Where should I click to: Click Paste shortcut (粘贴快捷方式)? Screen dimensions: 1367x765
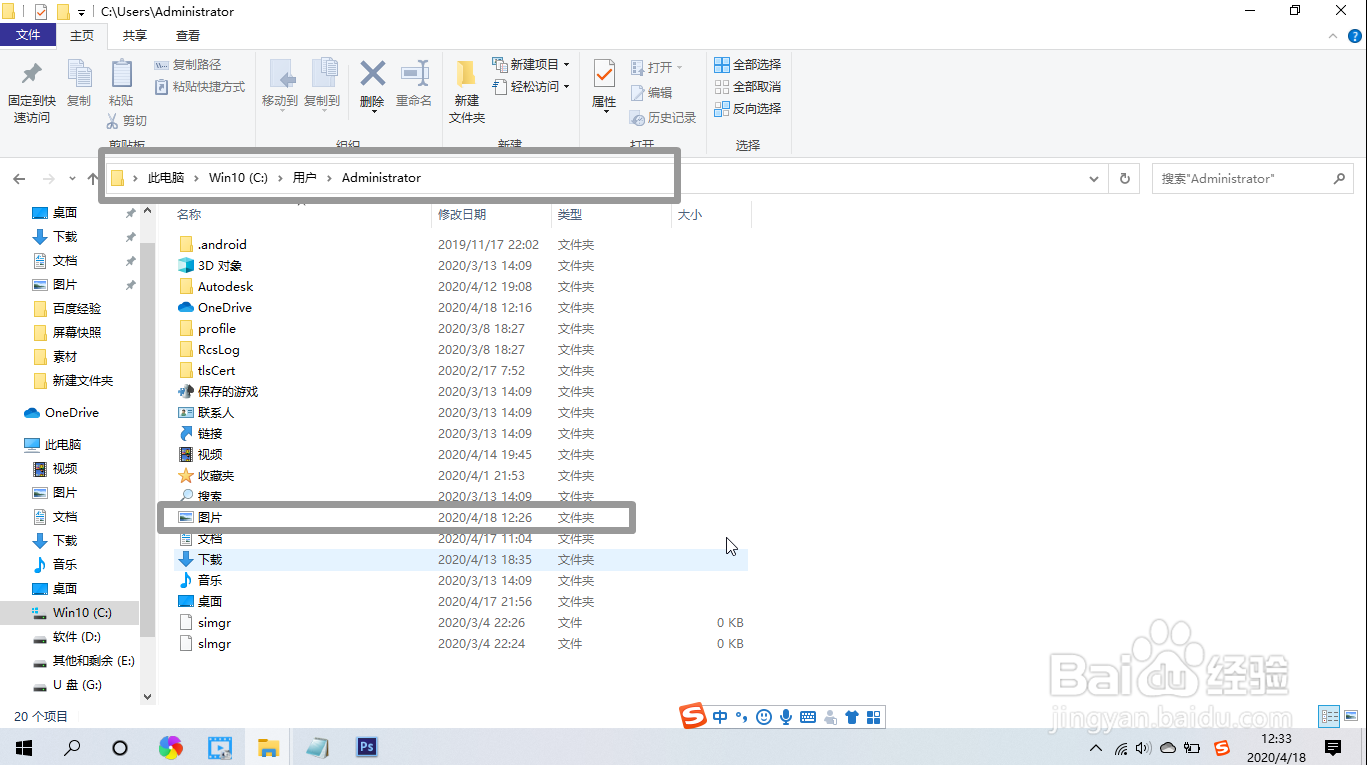click(x=200, y=87)
